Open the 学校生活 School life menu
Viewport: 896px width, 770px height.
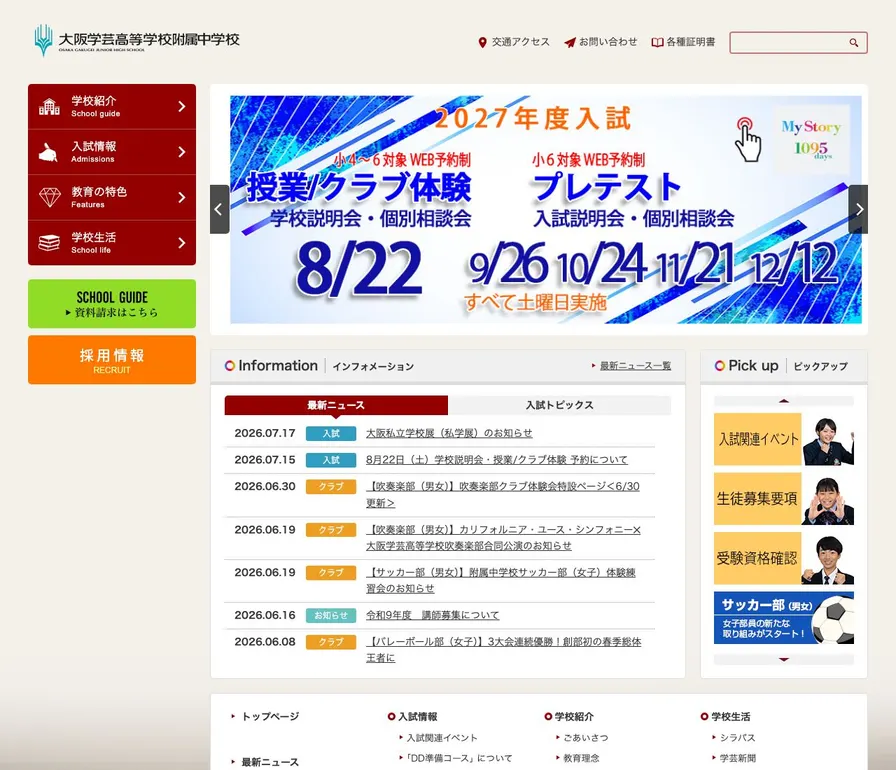click(112, 243)
